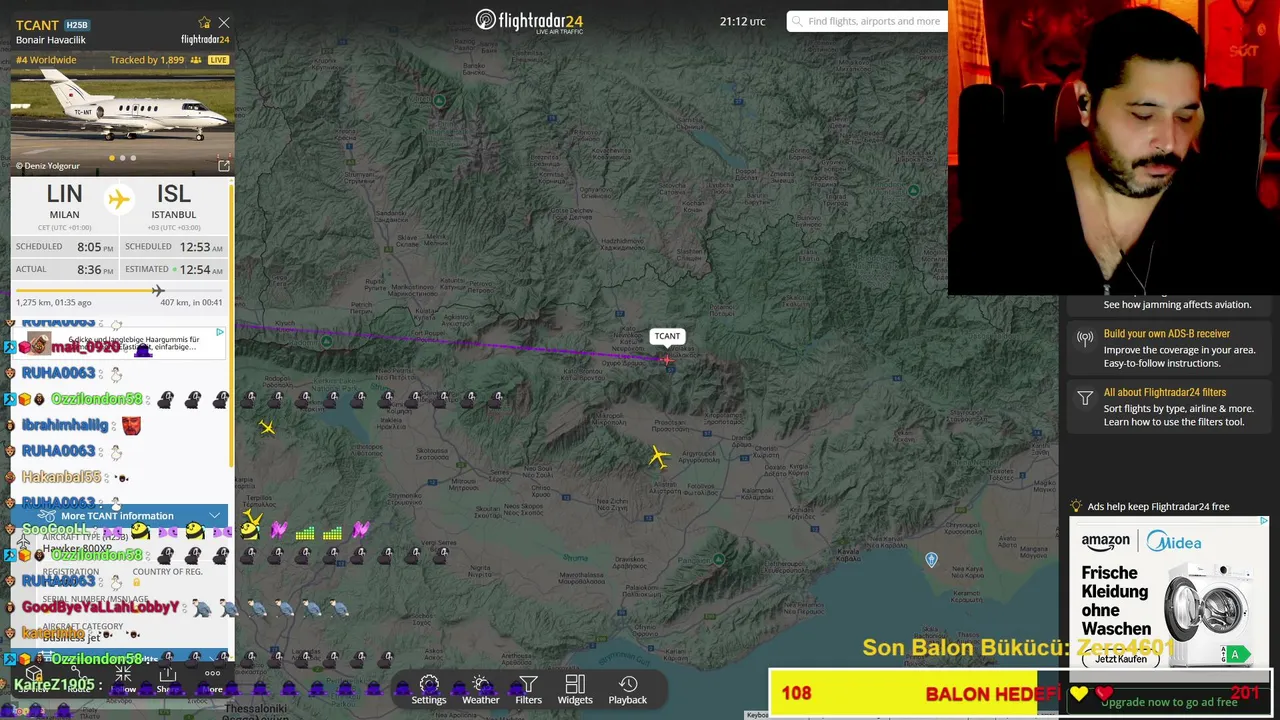The width and height of the screenshot is (1280, 720).
Task: Click the lightbulb icon by ads notice
Action: click(x=1077, y=507)
